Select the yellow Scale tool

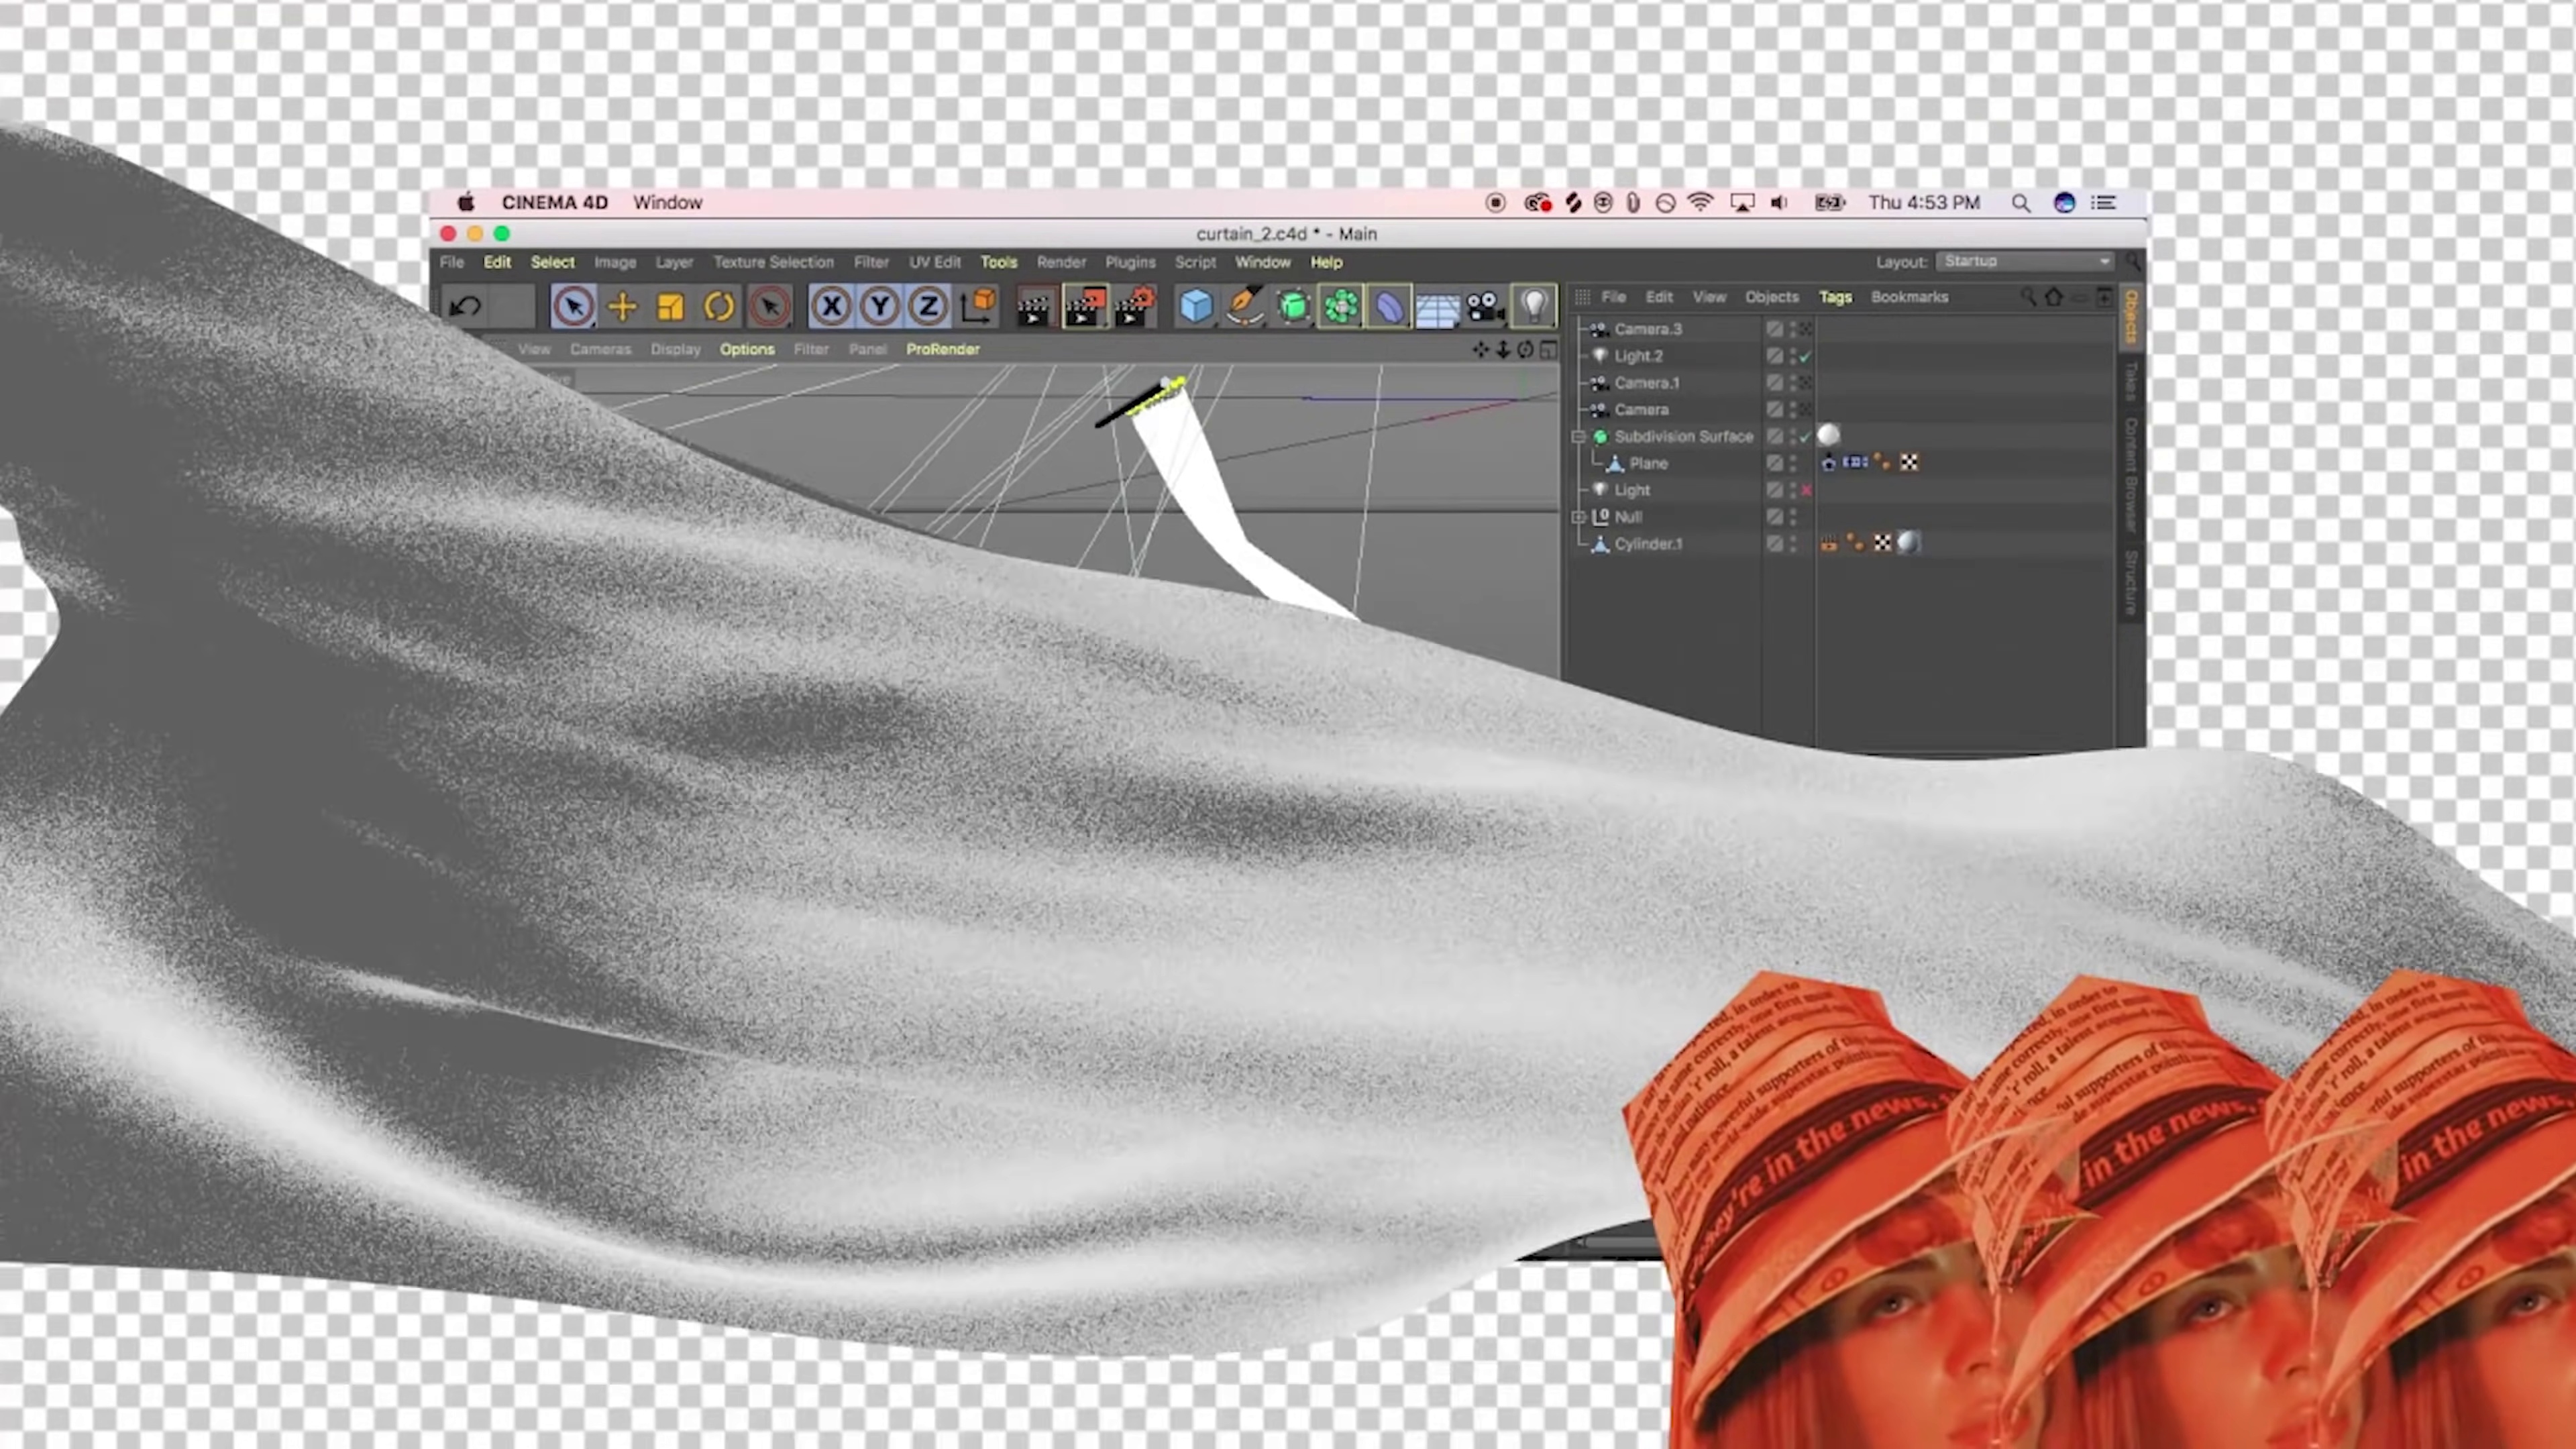[x=670, y=307]
